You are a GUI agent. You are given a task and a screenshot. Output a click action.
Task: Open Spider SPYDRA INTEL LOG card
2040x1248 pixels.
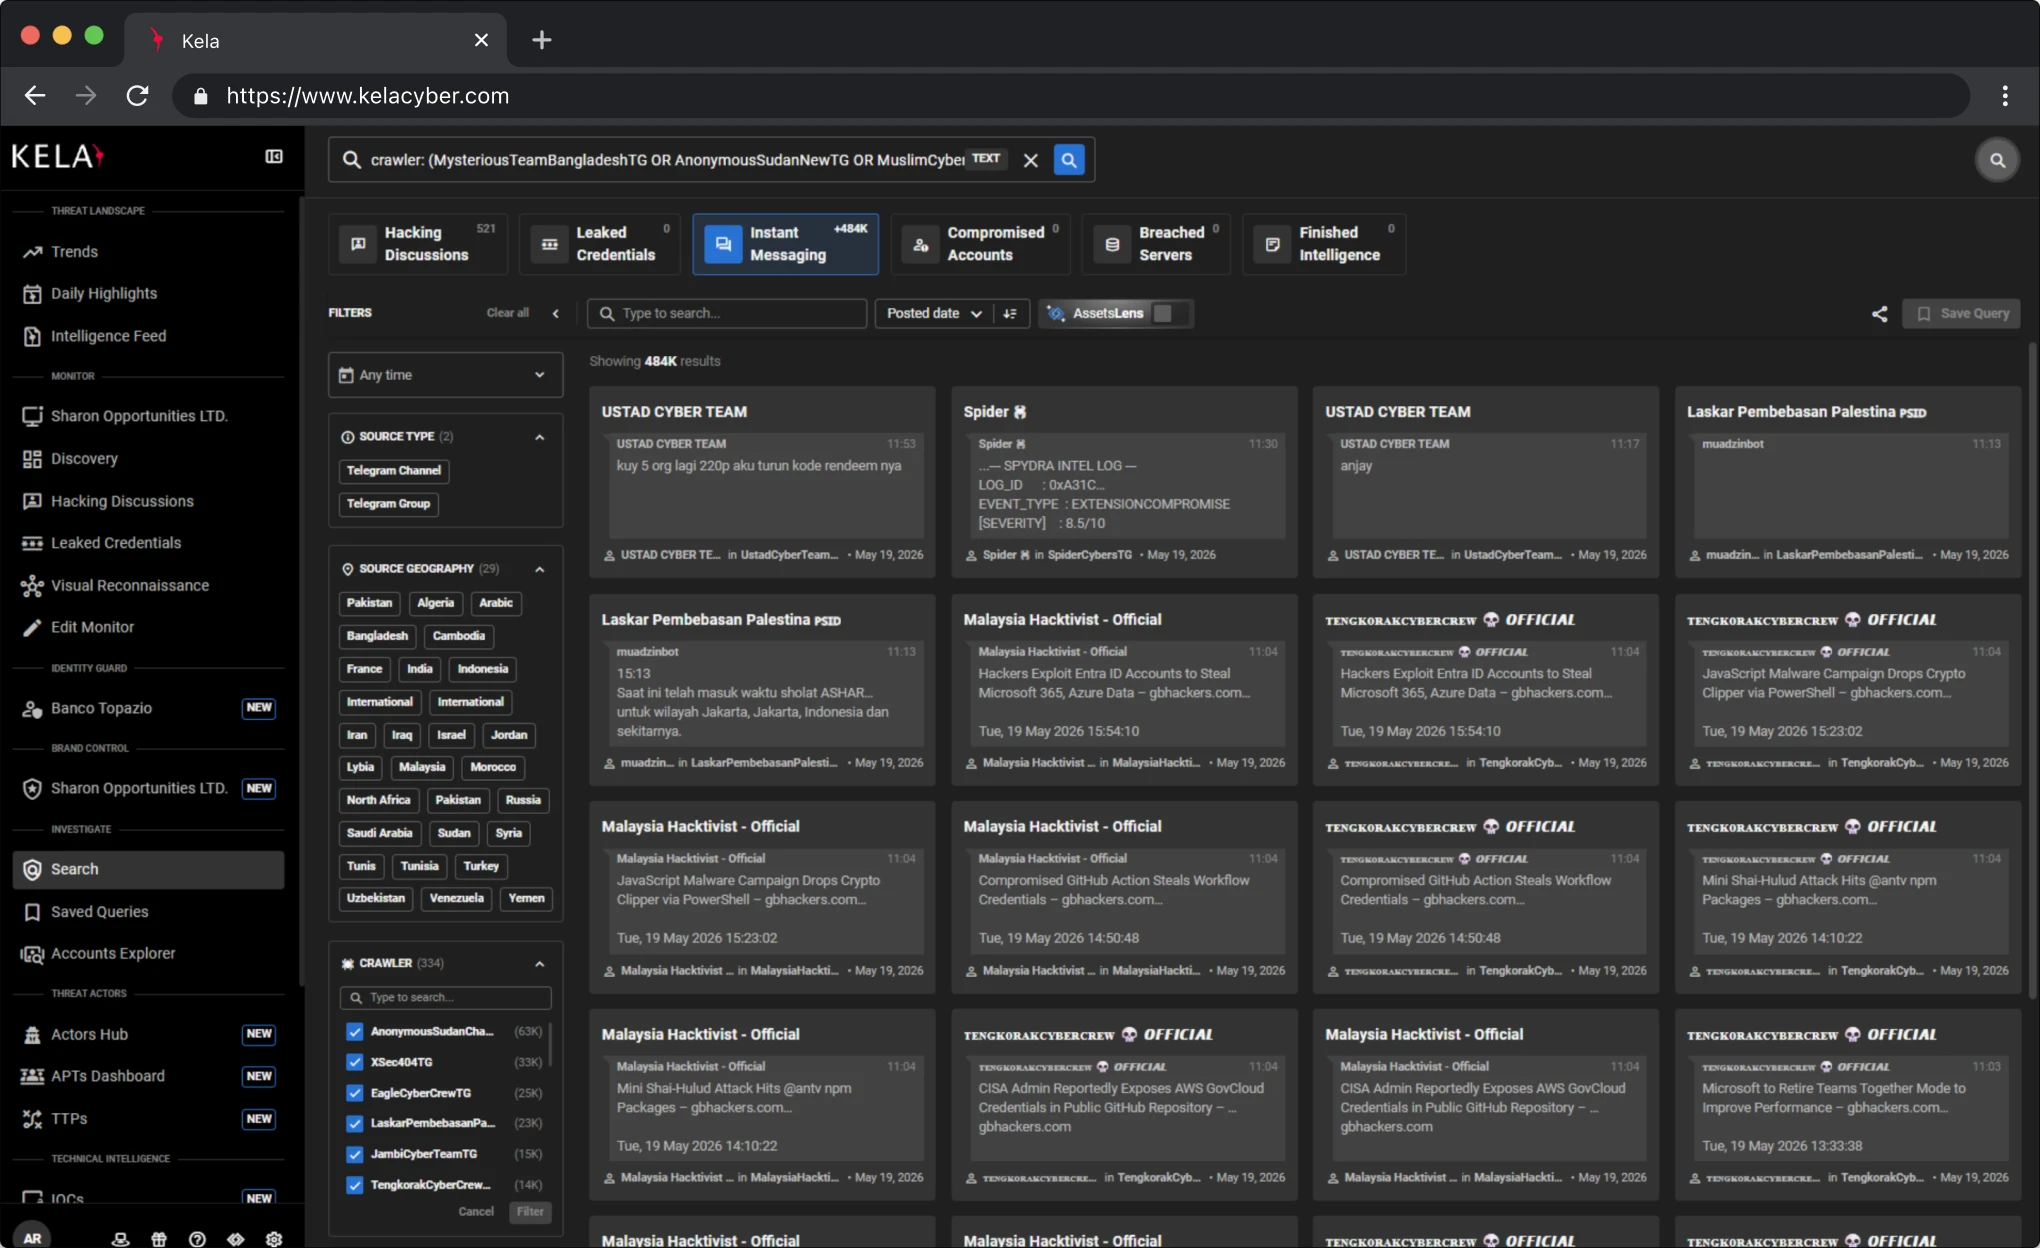point(1124,482)
